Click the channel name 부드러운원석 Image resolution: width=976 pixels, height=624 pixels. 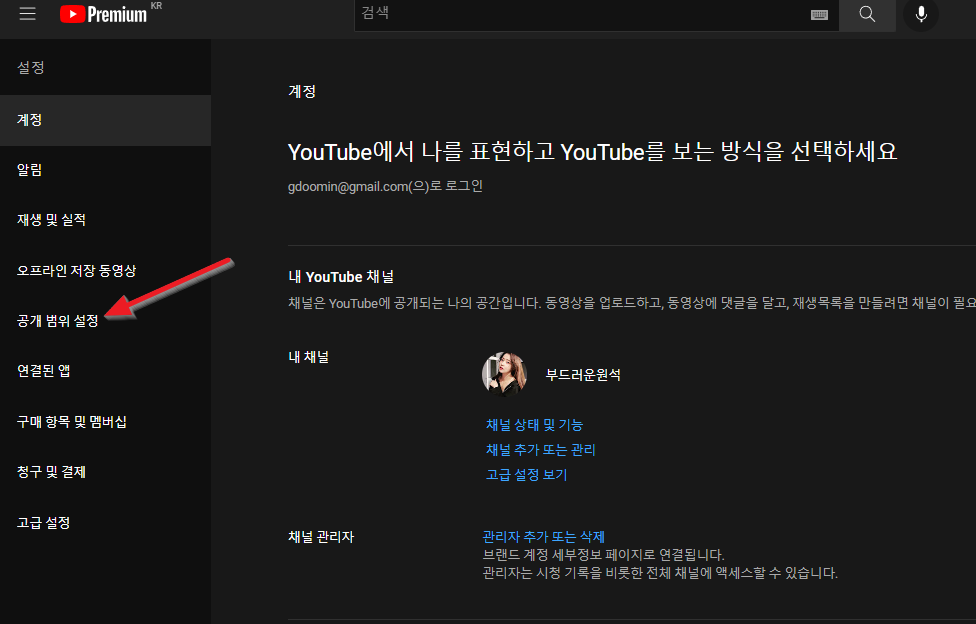click(x=583, y=375)
